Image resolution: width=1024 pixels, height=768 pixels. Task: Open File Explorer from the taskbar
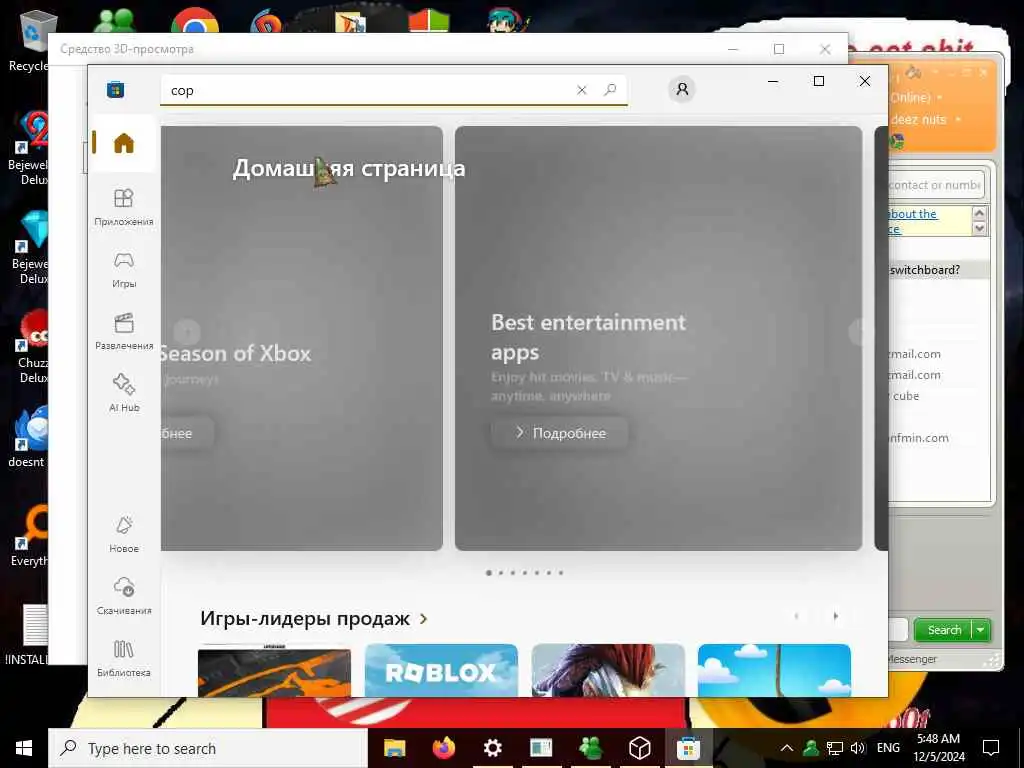coord(394,748)
